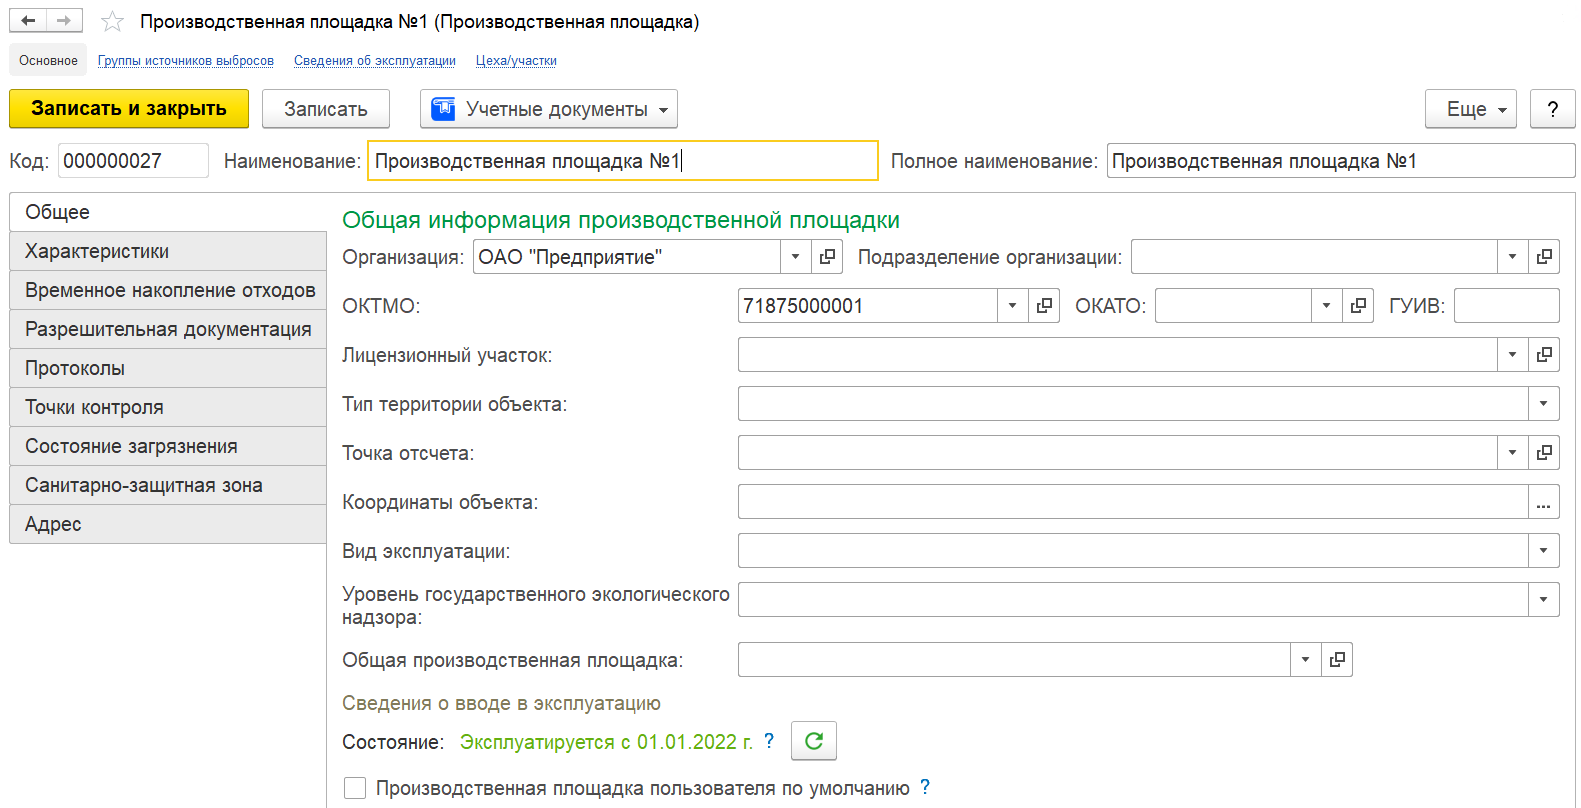Open the Еще menu
Image resolution: width=1581 pixels, height=808 pixels.
point(1471,109)
